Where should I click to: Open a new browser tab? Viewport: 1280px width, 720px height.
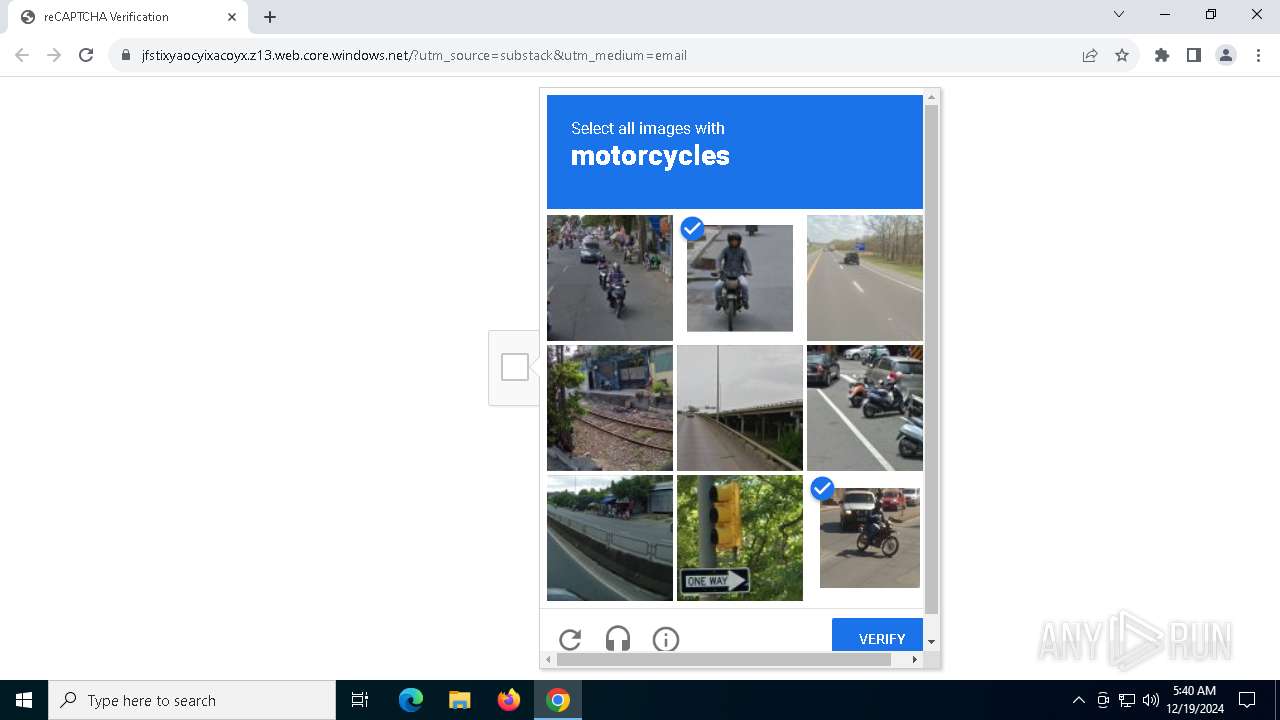click(270, 17)
